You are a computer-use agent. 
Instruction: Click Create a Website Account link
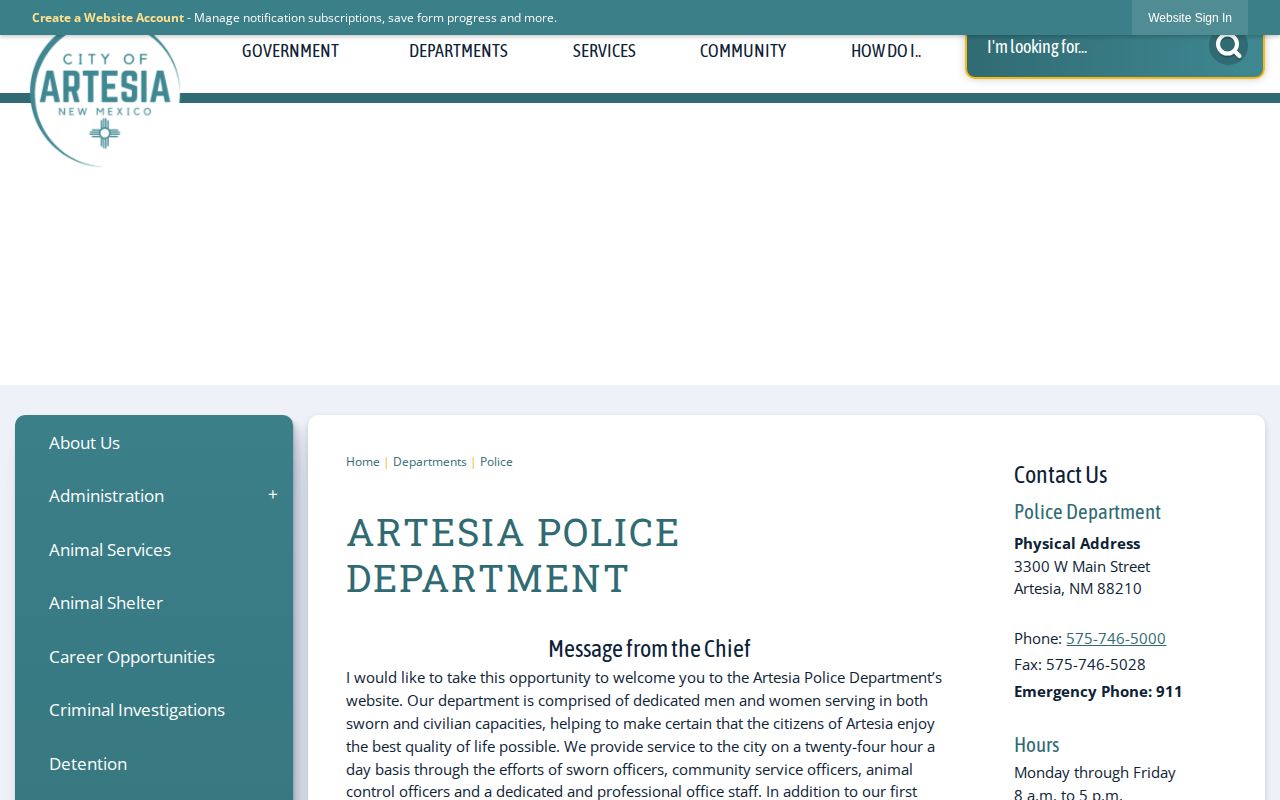(108, 18)
